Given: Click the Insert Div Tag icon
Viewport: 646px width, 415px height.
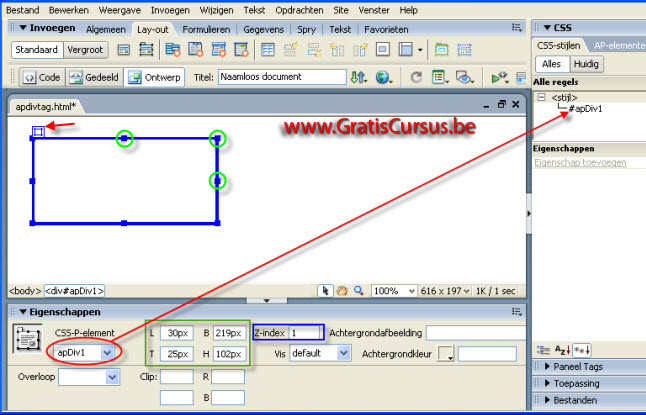Looking at the screenshot, I should [124, 50].
